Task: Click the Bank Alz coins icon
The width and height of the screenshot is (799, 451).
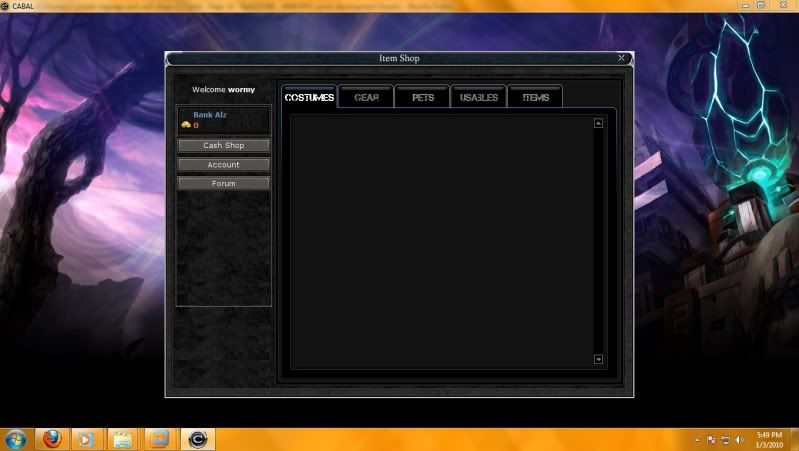Action: click(186, 125)
